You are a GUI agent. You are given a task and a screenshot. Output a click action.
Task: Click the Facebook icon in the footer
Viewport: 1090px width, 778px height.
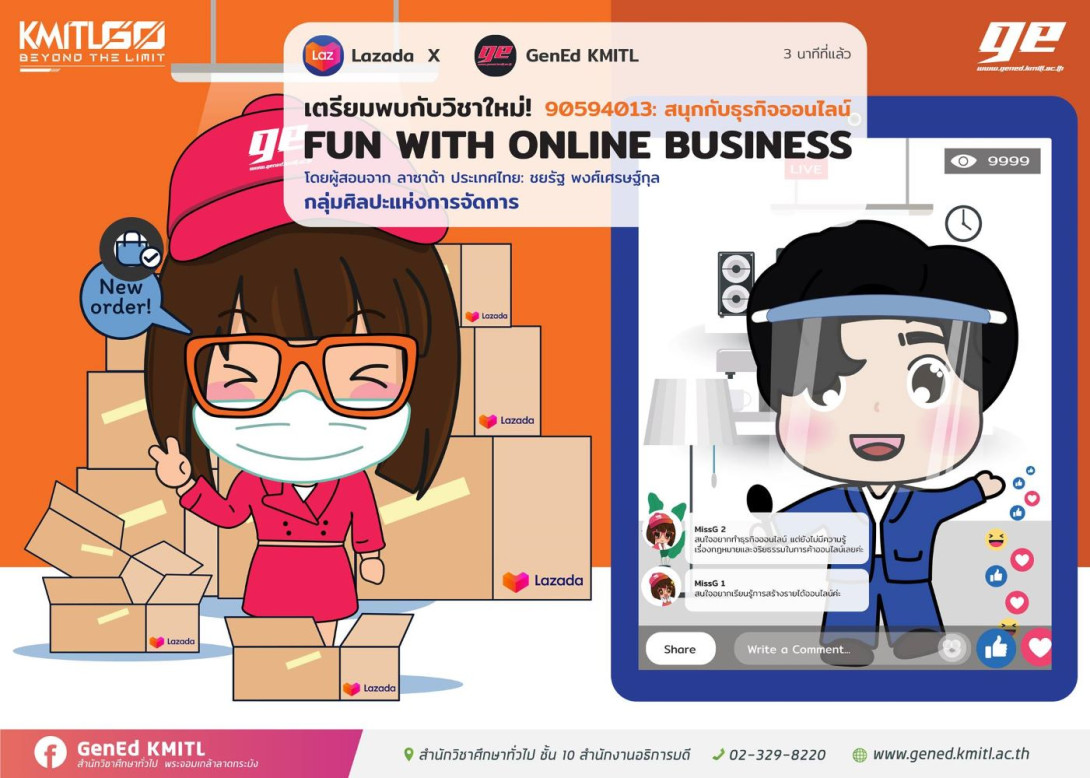50,753
